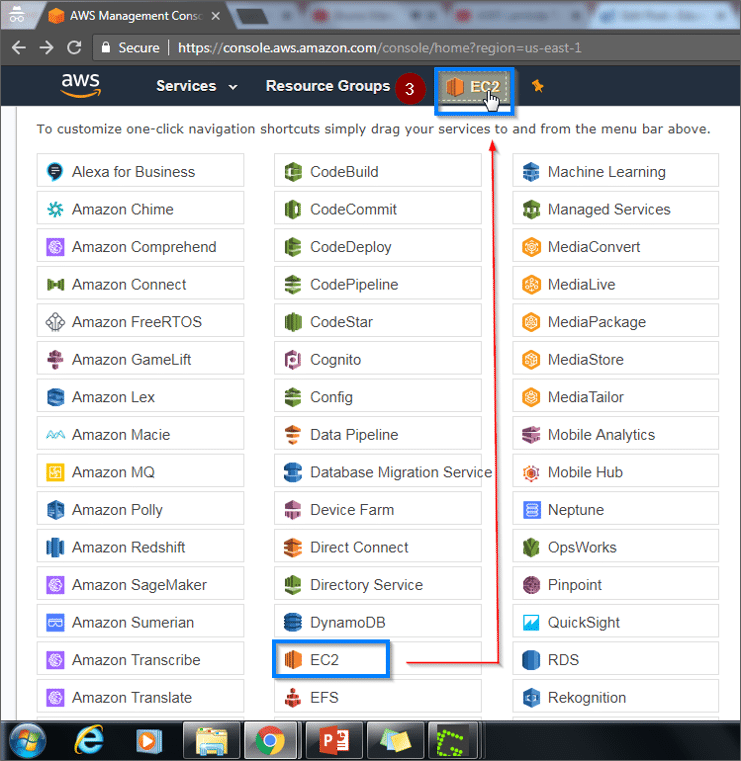
Task: Open PowerPoint from the taskbar
Action: (x=334, y=741)
